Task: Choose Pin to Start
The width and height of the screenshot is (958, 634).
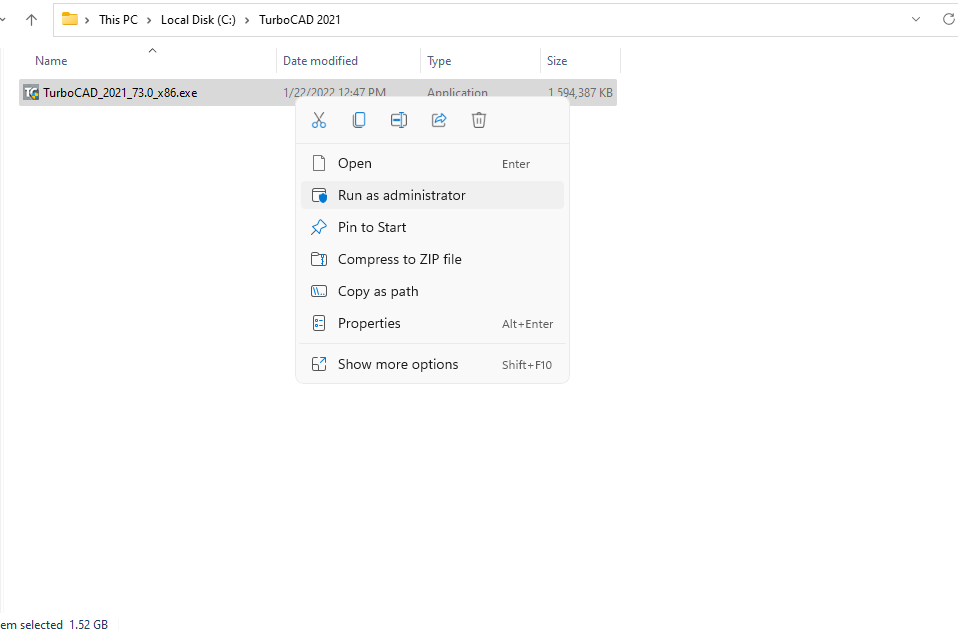Action: tap(433, 227)
